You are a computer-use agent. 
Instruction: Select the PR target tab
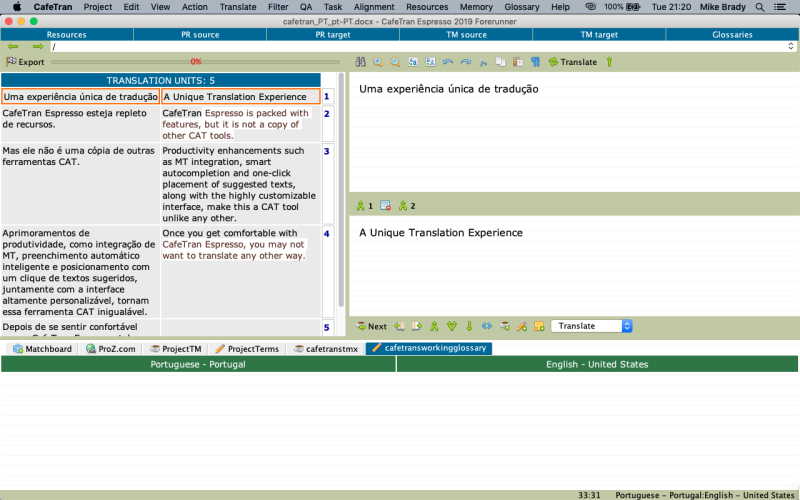click(333, 35)
